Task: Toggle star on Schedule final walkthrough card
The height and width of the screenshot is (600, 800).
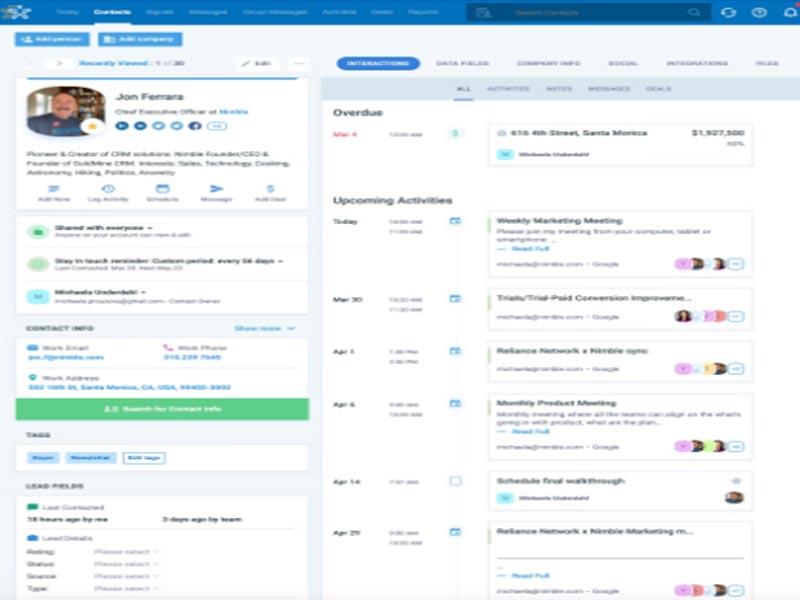Action: 736,481
